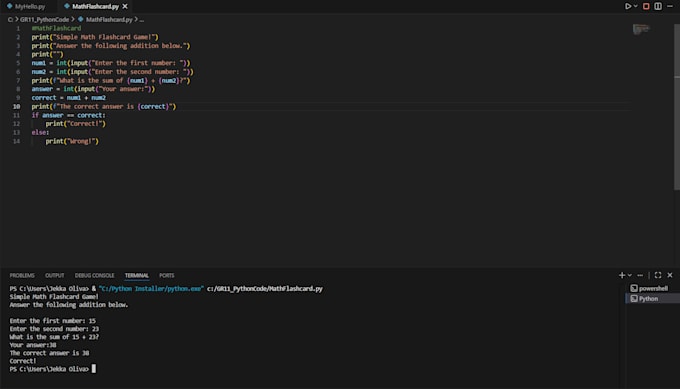
Task: Click the answer = int(input line
Action: click(x=93, y=89)
